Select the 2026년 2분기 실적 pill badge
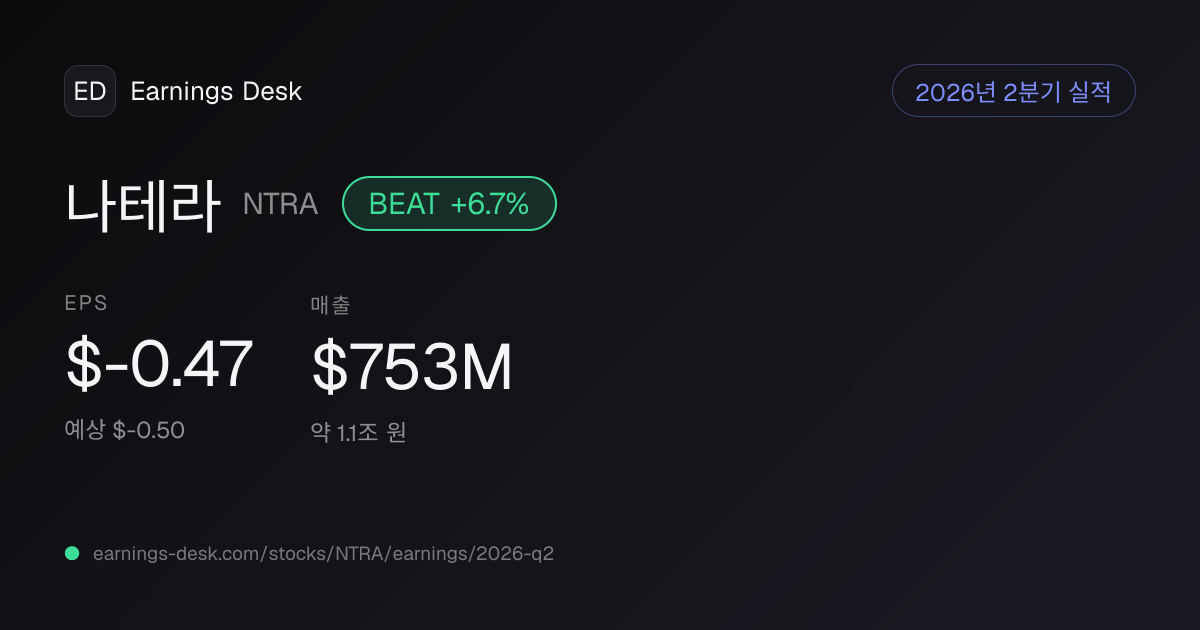 click(x=1014, y=91)
